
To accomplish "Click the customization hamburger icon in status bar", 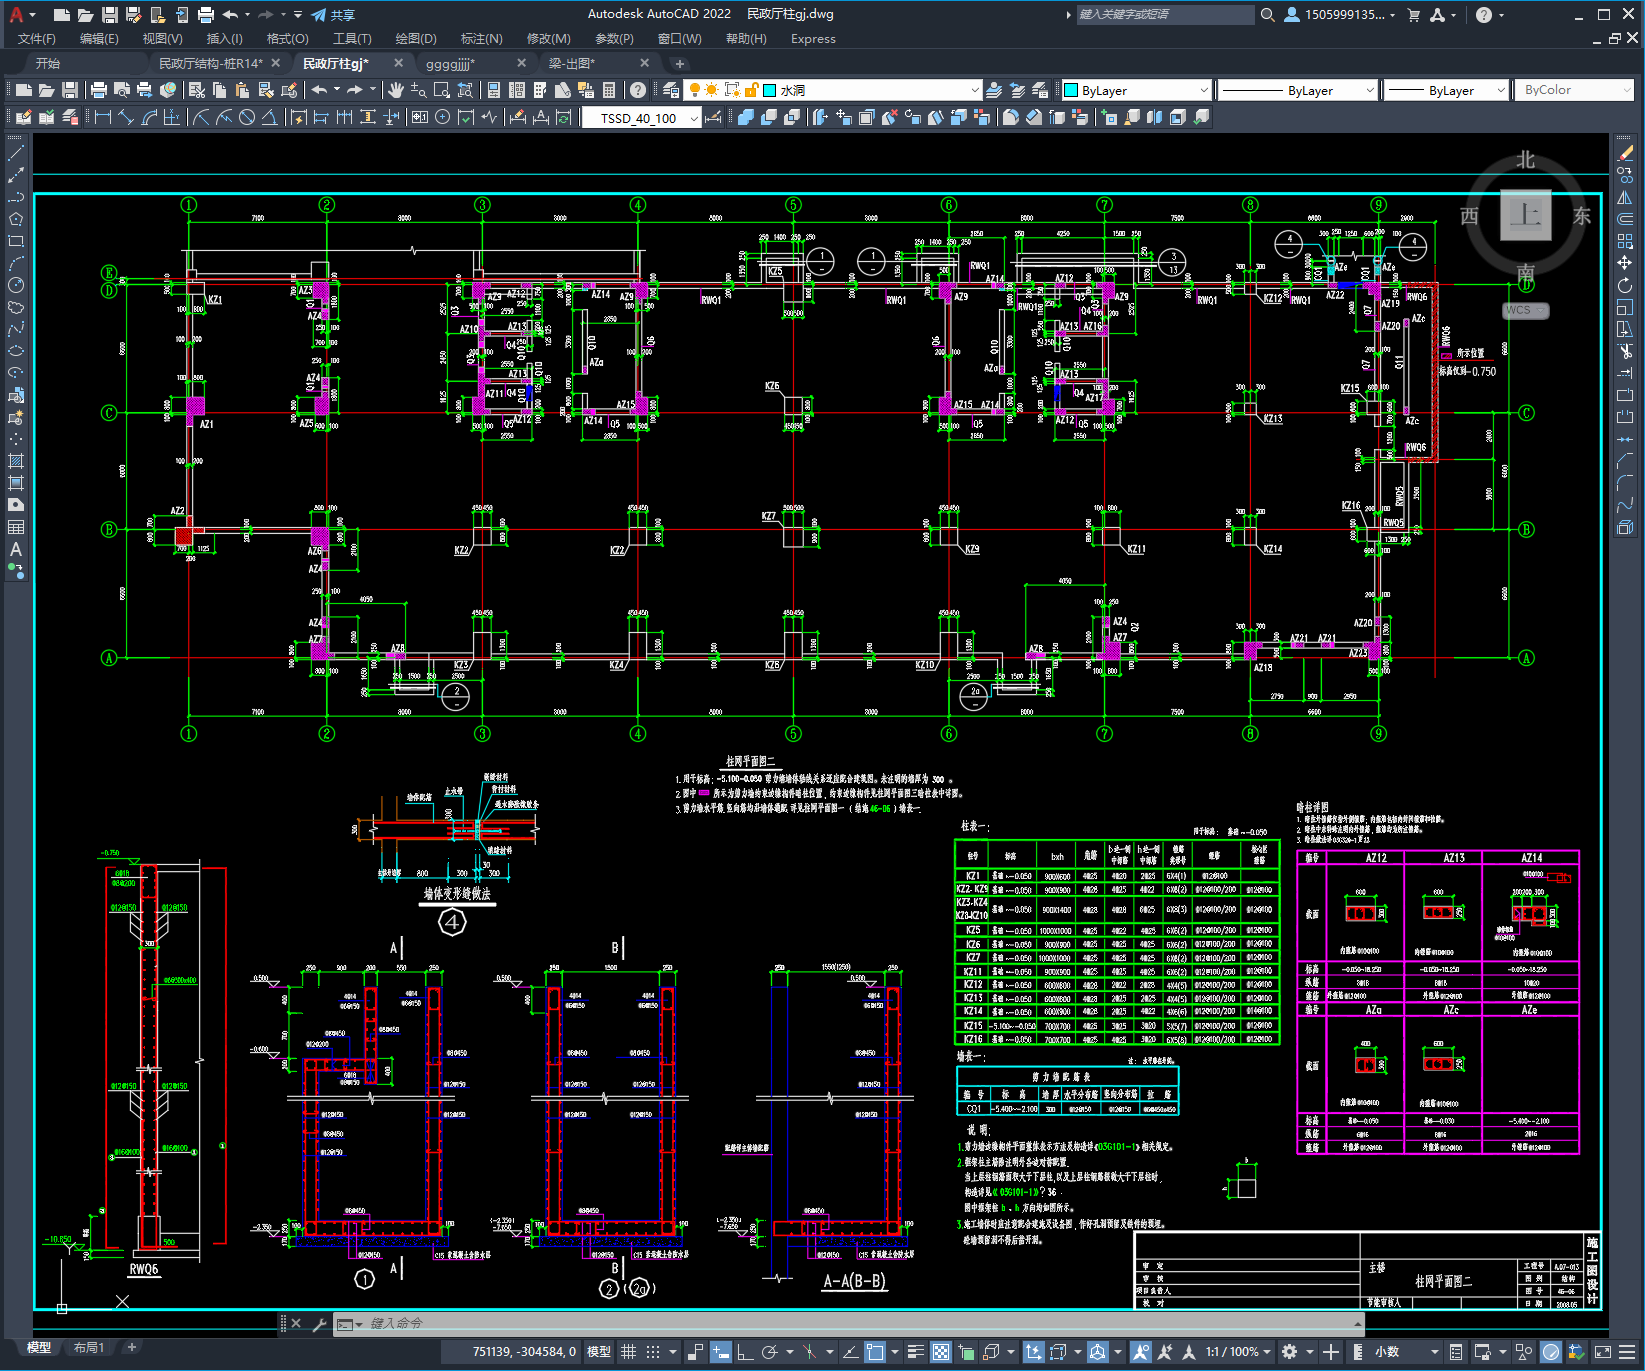I will coord(1625,1352).
